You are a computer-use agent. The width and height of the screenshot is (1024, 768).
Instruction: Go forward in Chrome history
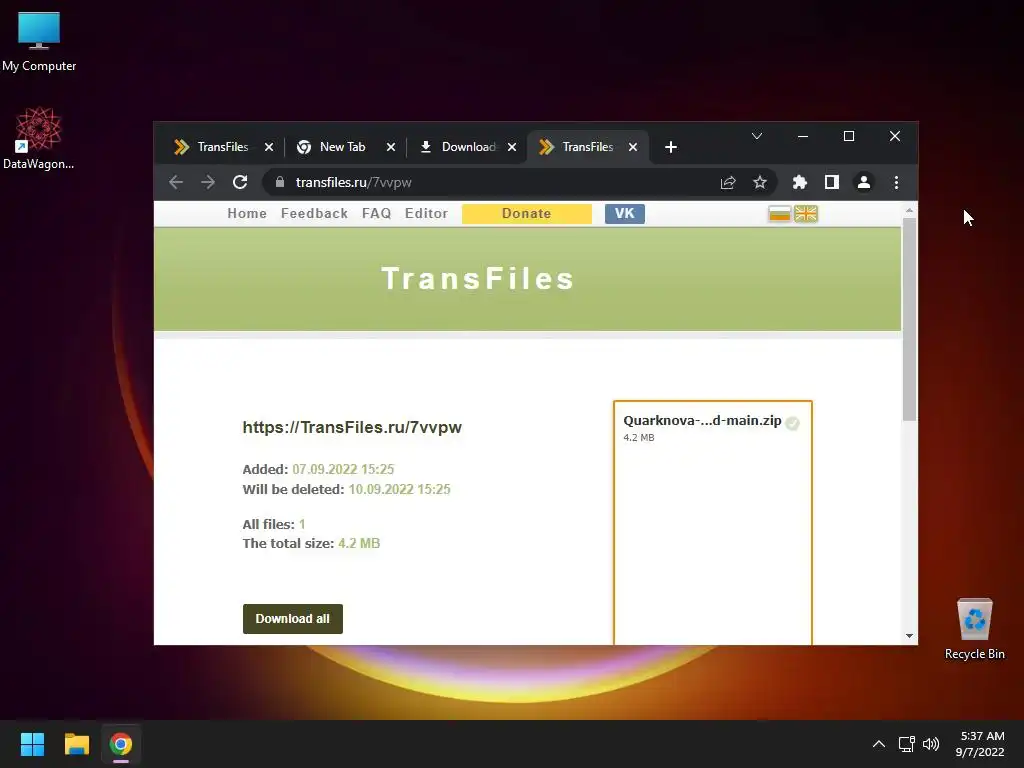pyautogui.click(x=208, y=182)
